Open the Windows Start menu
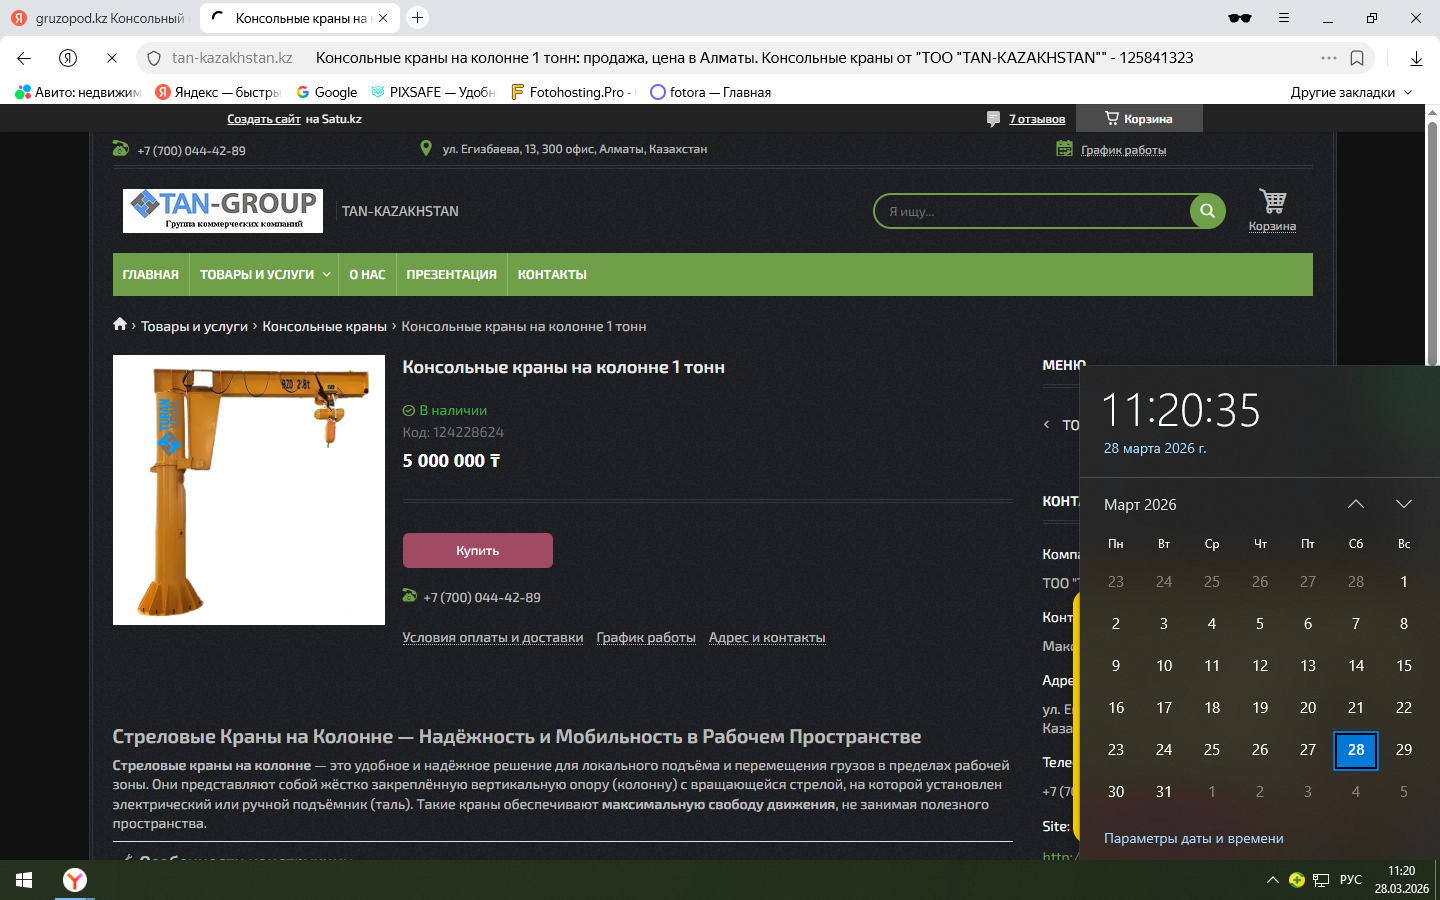The height and width of the screenshot is (900, 1440). 24,880
